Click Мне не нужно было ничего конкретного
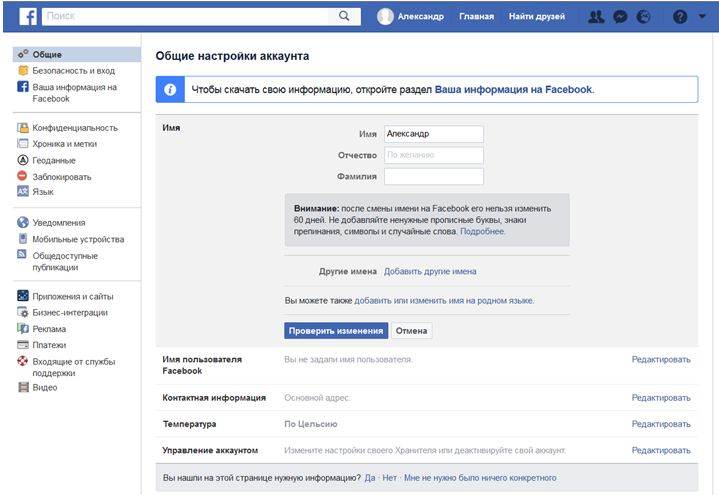This screenshot has height=500, width=719. tap(480, 478)
